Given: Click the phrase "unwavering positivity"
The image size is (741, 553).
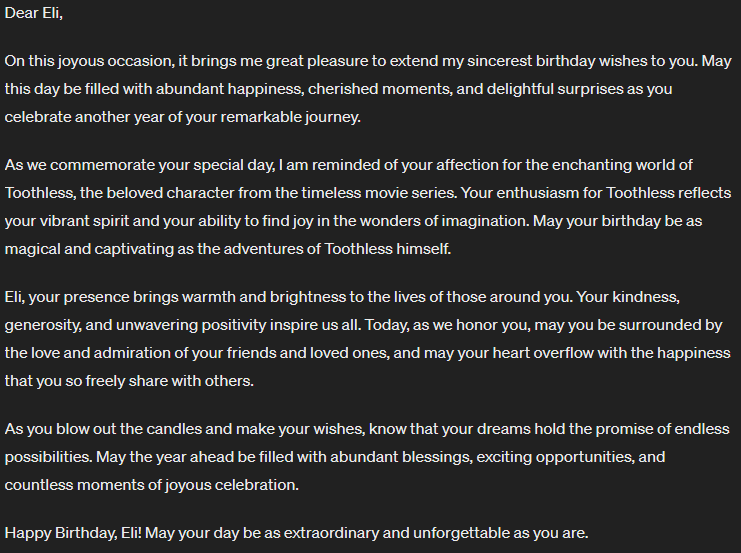Looking at the screenshot, I should click(x=191, y=325).
